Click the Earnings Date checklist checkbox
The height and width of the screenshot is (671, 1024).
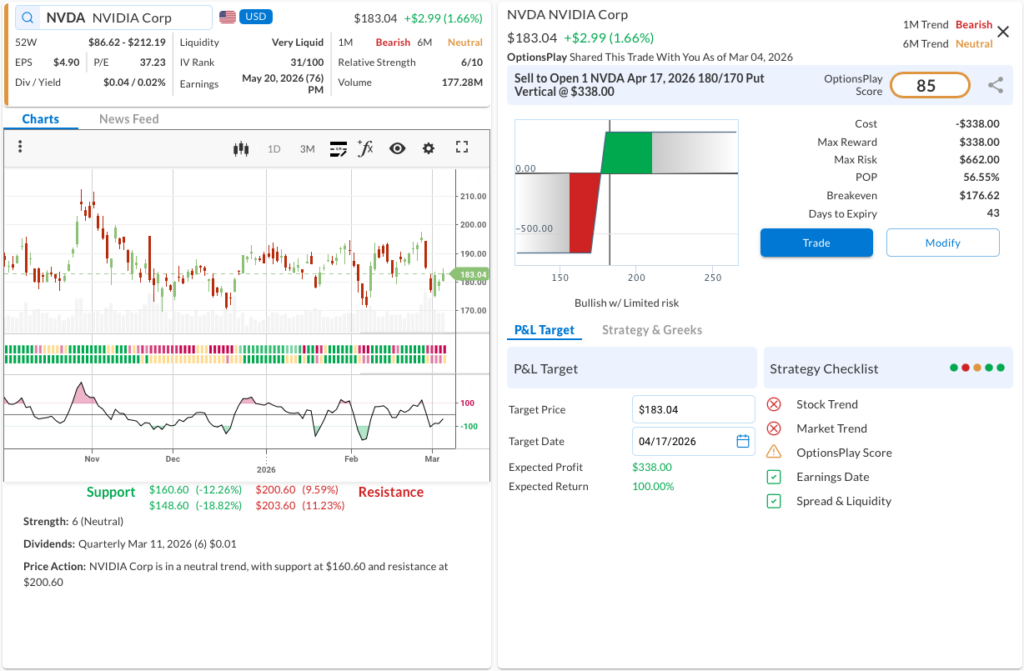pos(774,477)
